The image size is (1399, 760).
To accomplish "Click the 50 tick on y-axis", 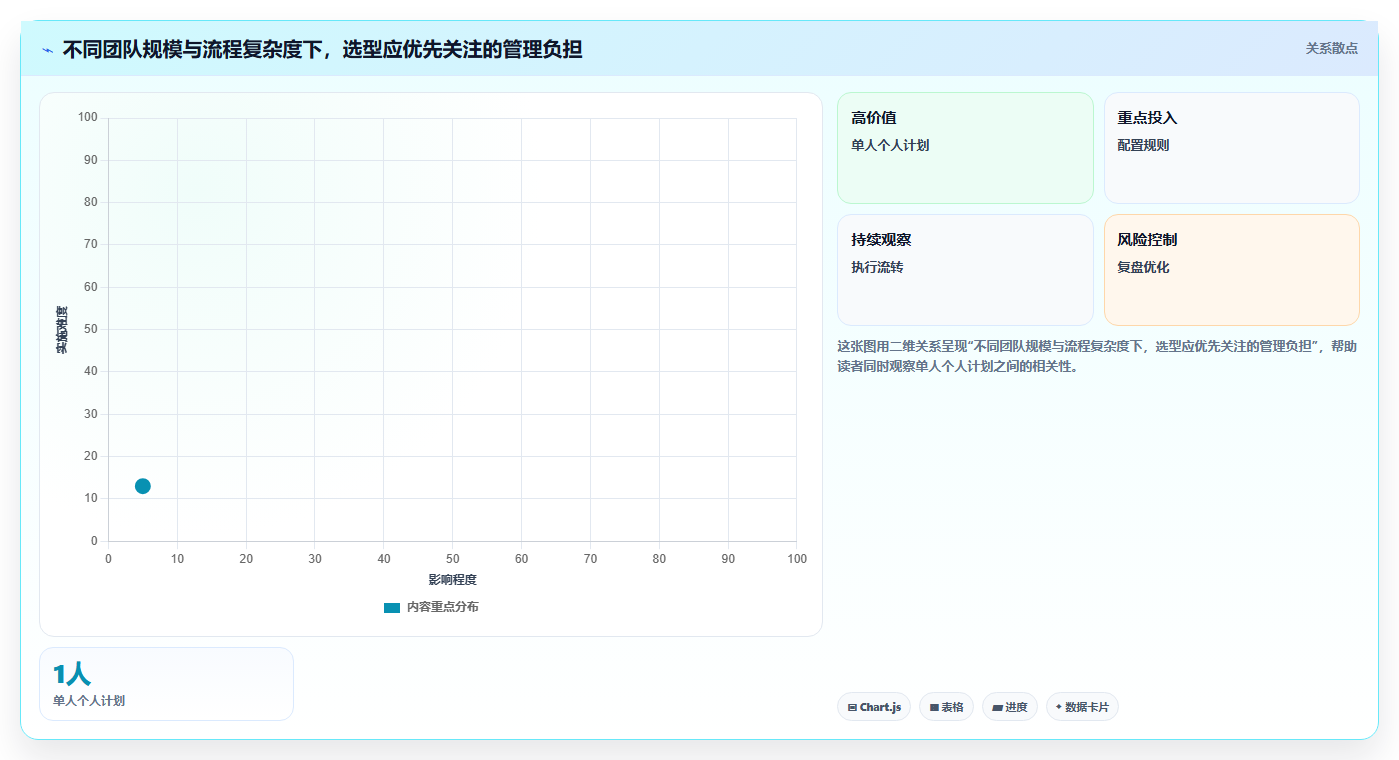I will 91,329.
